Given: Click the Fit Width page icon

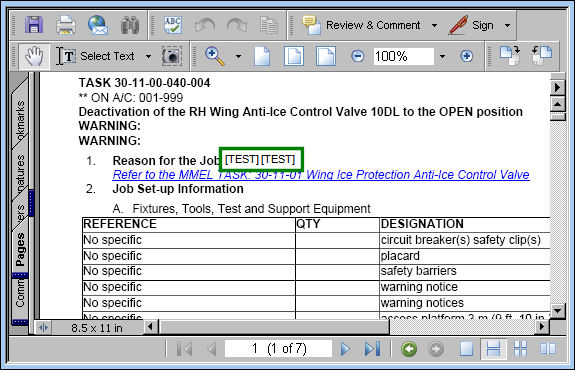Looking at the screenshot, I should [326, 56].
